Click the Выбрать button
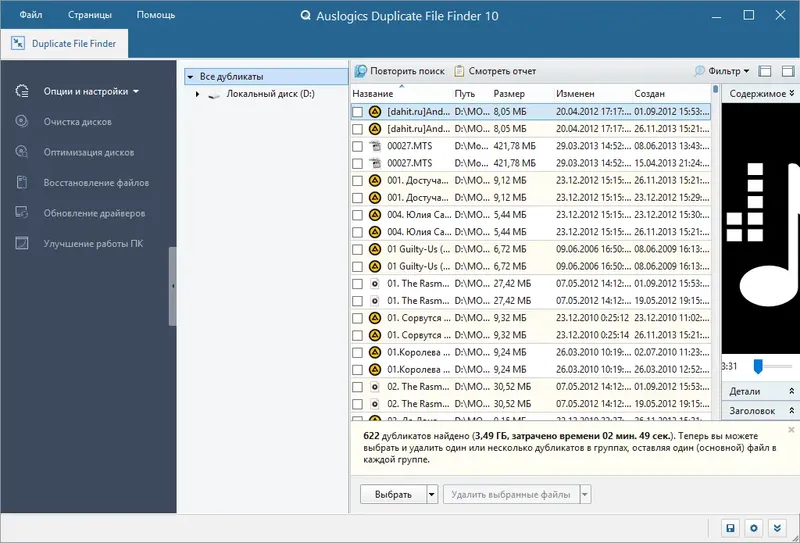This screenshot has width=800, height=543. 393,494
